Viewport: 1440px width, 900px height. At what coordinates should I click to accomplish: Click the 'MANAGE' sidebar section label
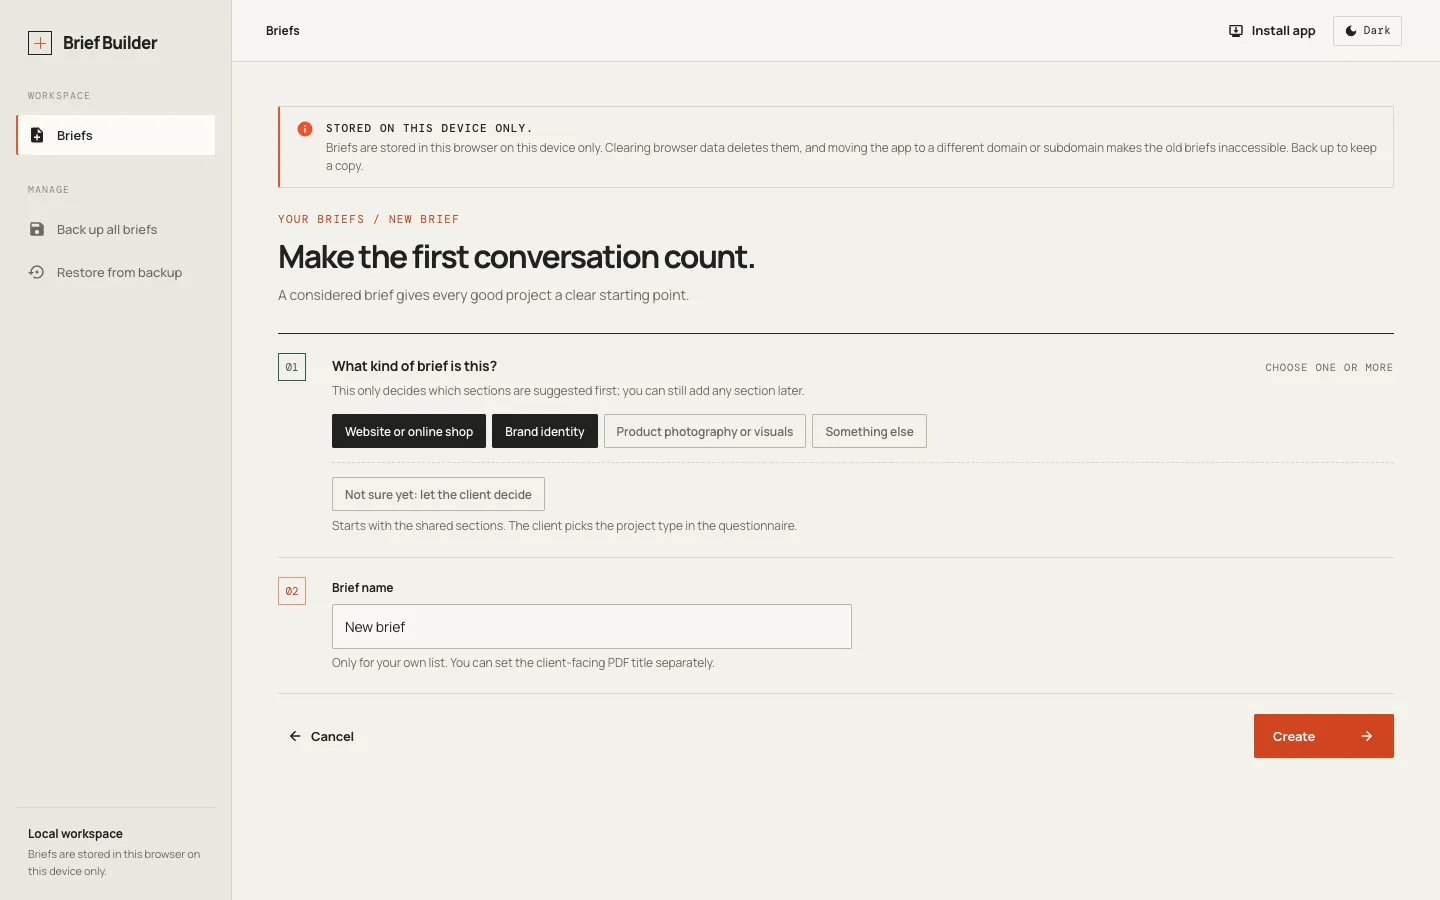(x=48, y=190)
